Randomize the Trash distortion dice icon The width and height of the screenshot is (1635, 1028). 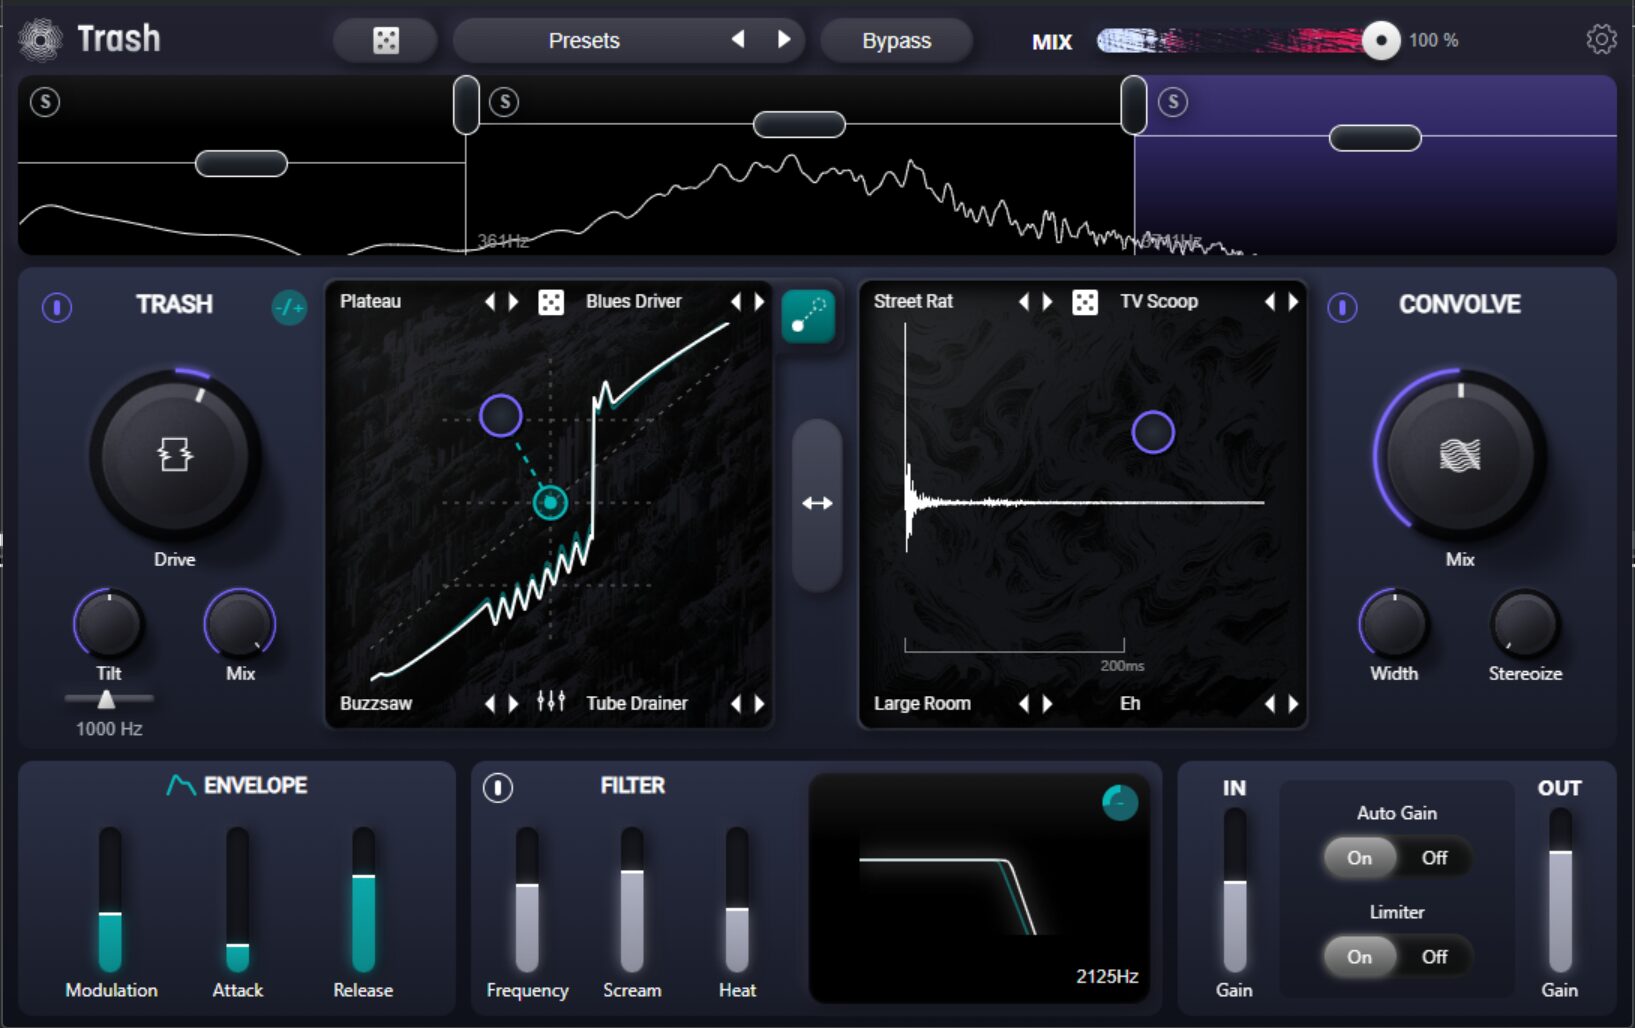click(x=551, y=302)
